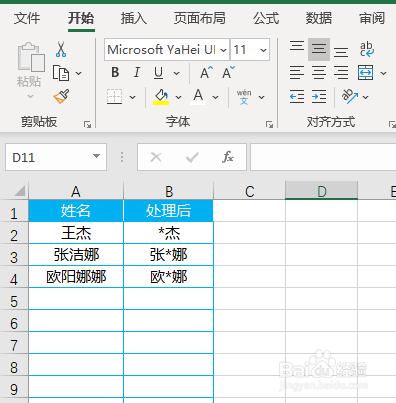396x403 pixels.
Task: Center text horizontally
Action: click(x=319, y=72)
